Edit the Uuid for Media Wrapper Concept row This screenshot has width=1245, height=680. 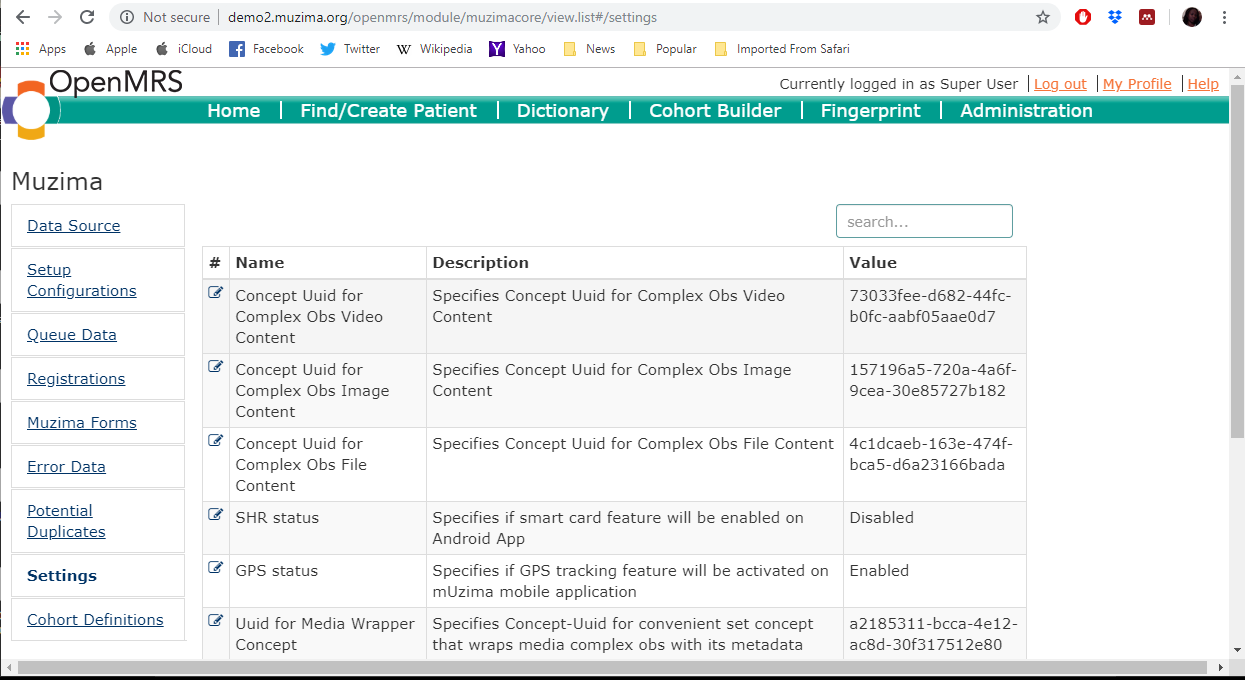(215, 621)
